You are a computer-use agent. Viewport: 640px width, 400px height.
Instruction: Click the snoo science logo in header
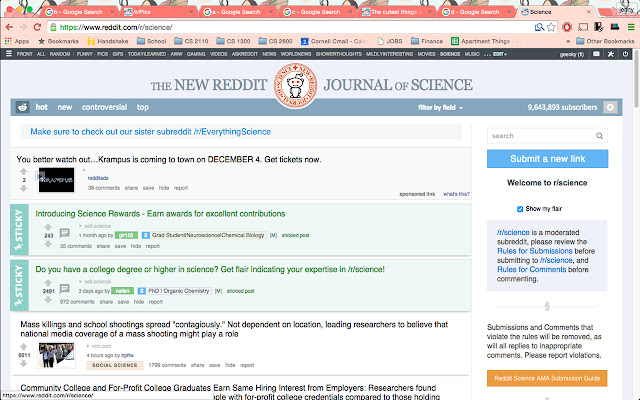point(296,86)
